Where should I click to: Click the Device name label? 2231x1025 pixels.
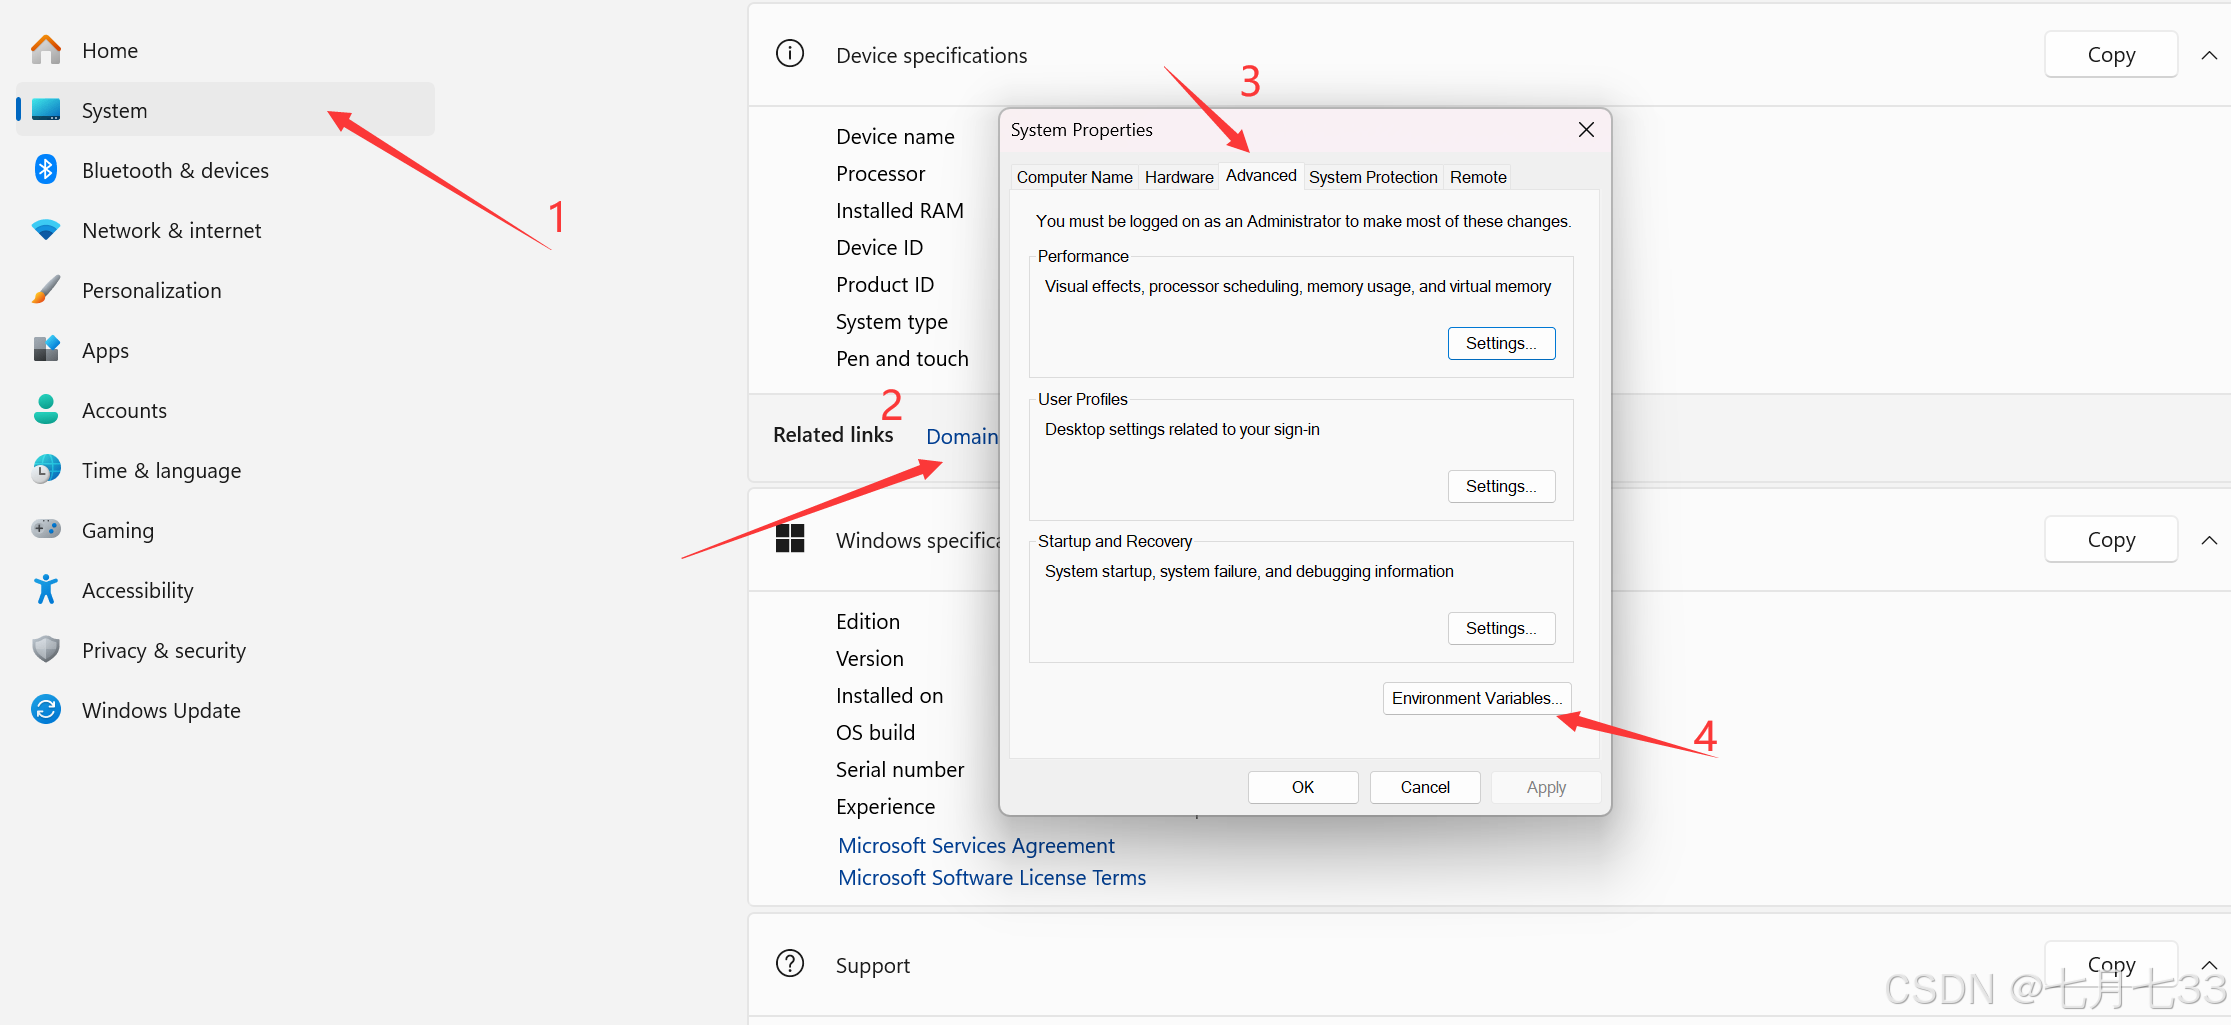(895, 136)
